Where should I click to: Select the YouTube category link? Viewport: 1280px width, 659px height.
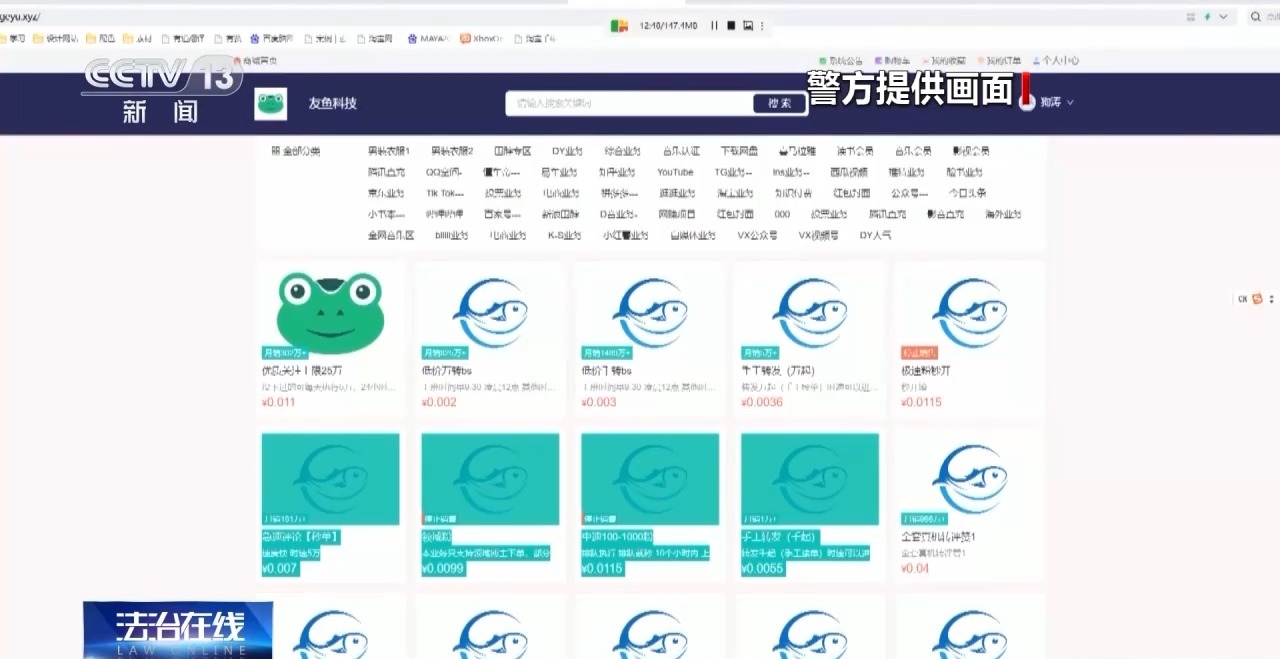[675, 172]
